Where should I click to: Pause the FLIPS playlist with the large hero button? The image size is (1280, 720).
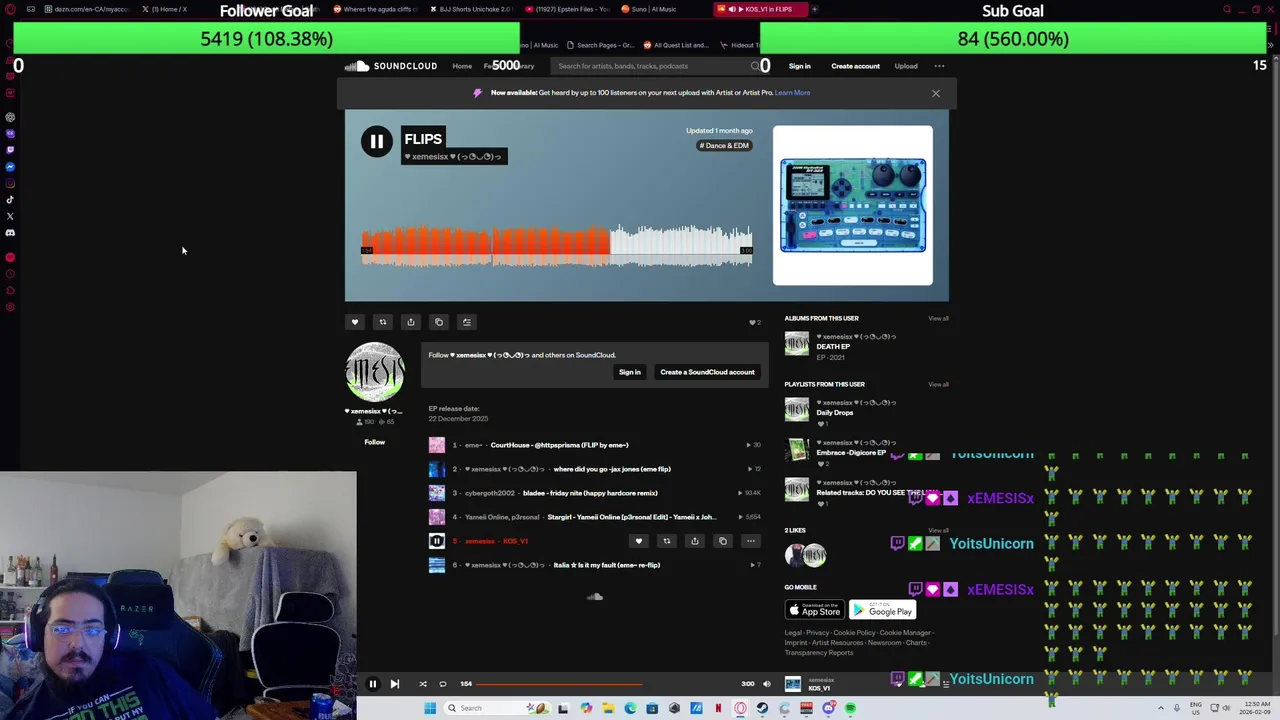(x=377, y=142)
